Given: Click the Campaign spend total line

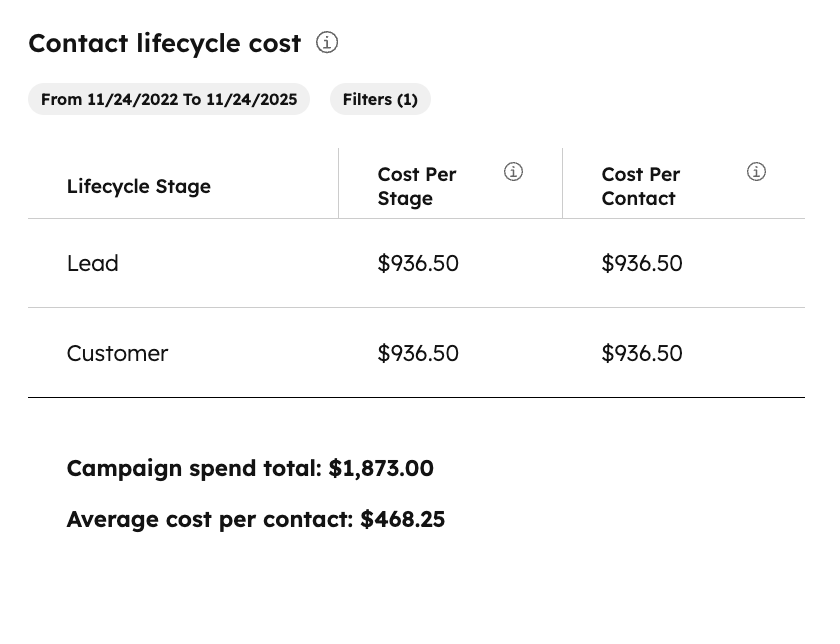Looking at the screenshot, I should pyautogui.click(x=250, y=468).
